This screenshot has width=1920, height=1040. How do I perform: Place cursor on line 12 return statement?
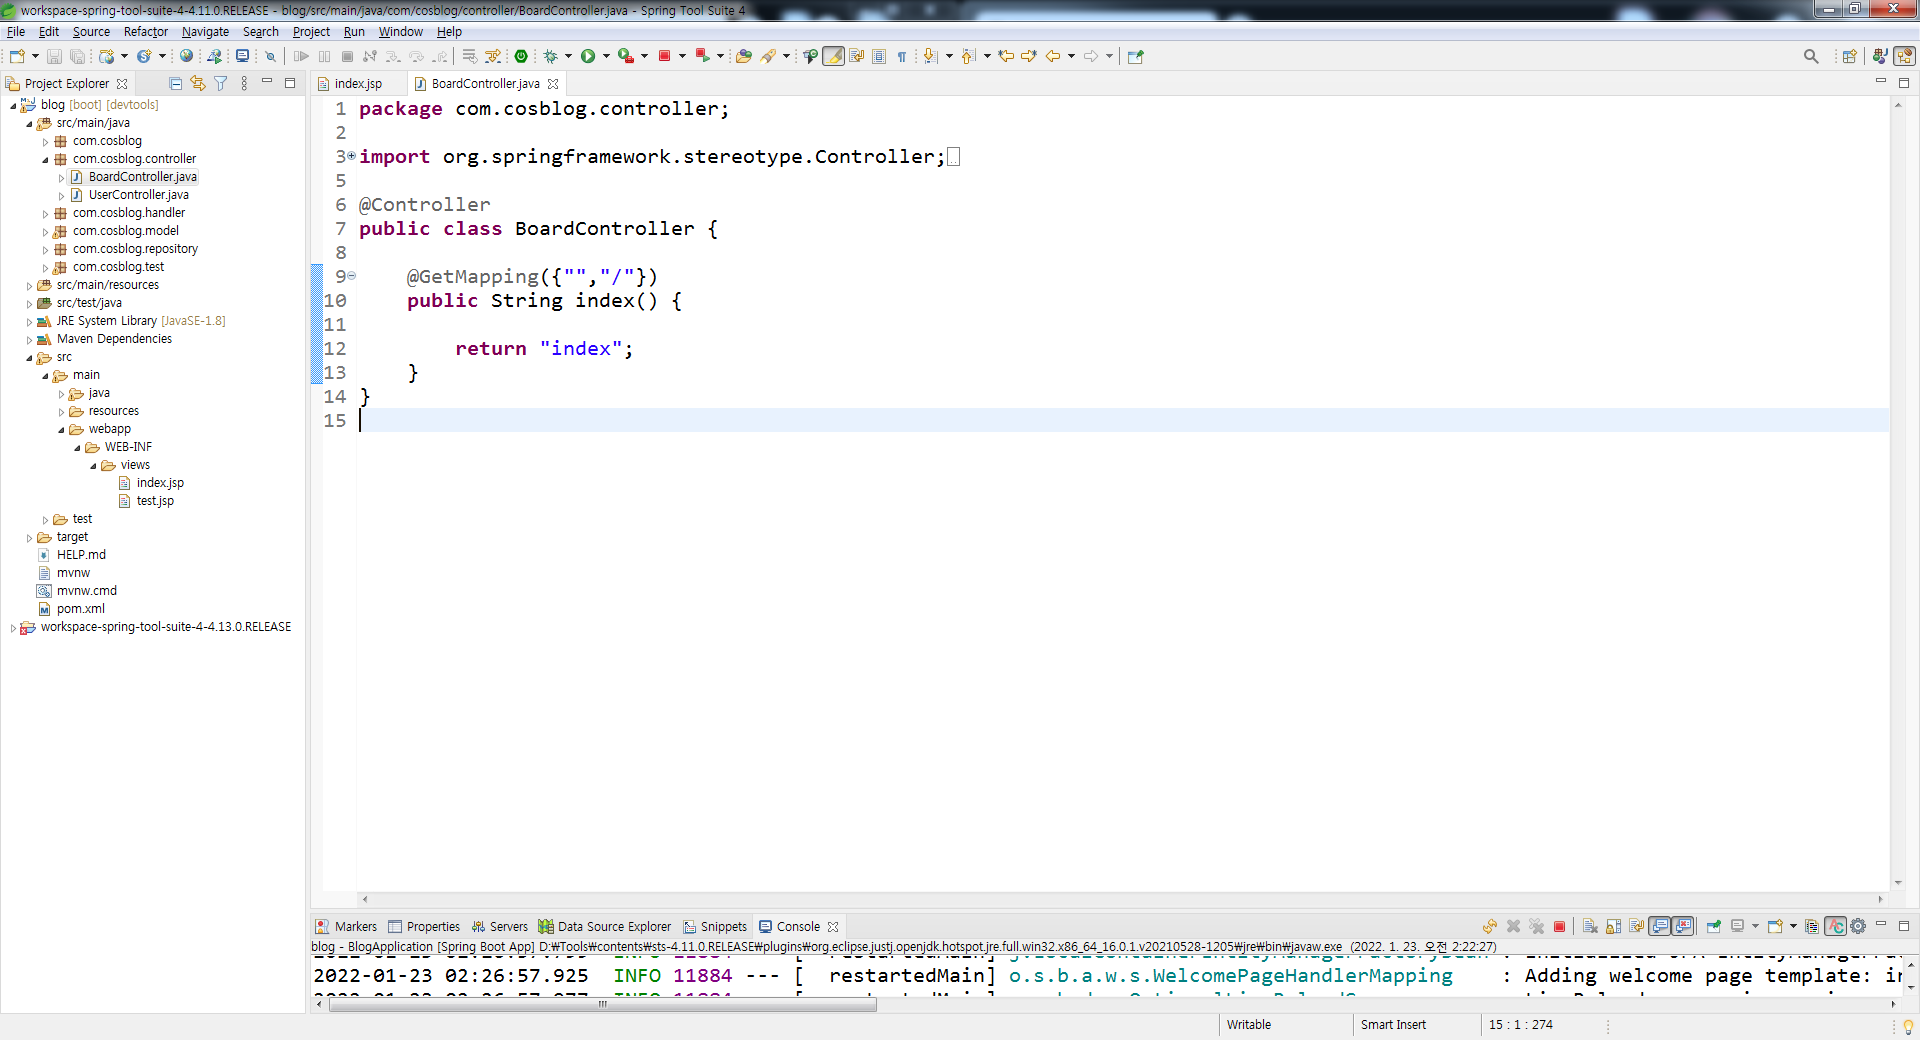(x=544, y=348)
